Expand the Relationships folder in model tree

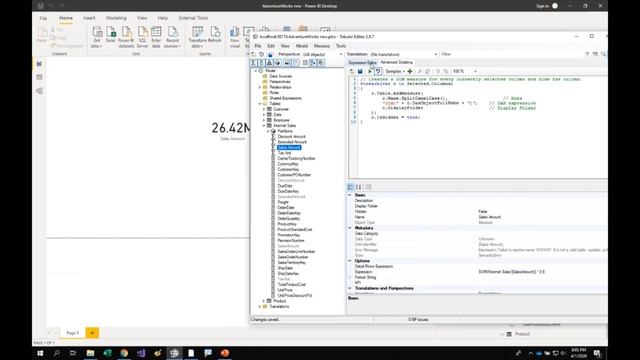click(260, 87)
